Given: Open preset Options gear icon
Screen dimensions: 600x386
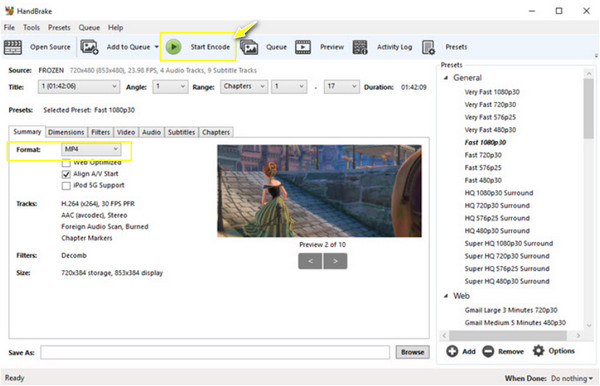Looking at the screenshot, I should [538, 351].
